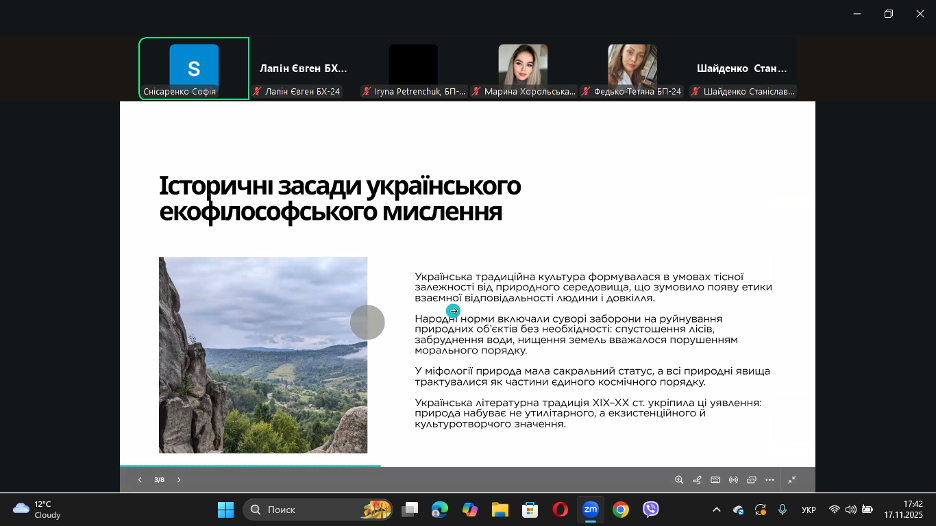Click the keyboard shortcuts icon in presentation bar

[715, 480]
